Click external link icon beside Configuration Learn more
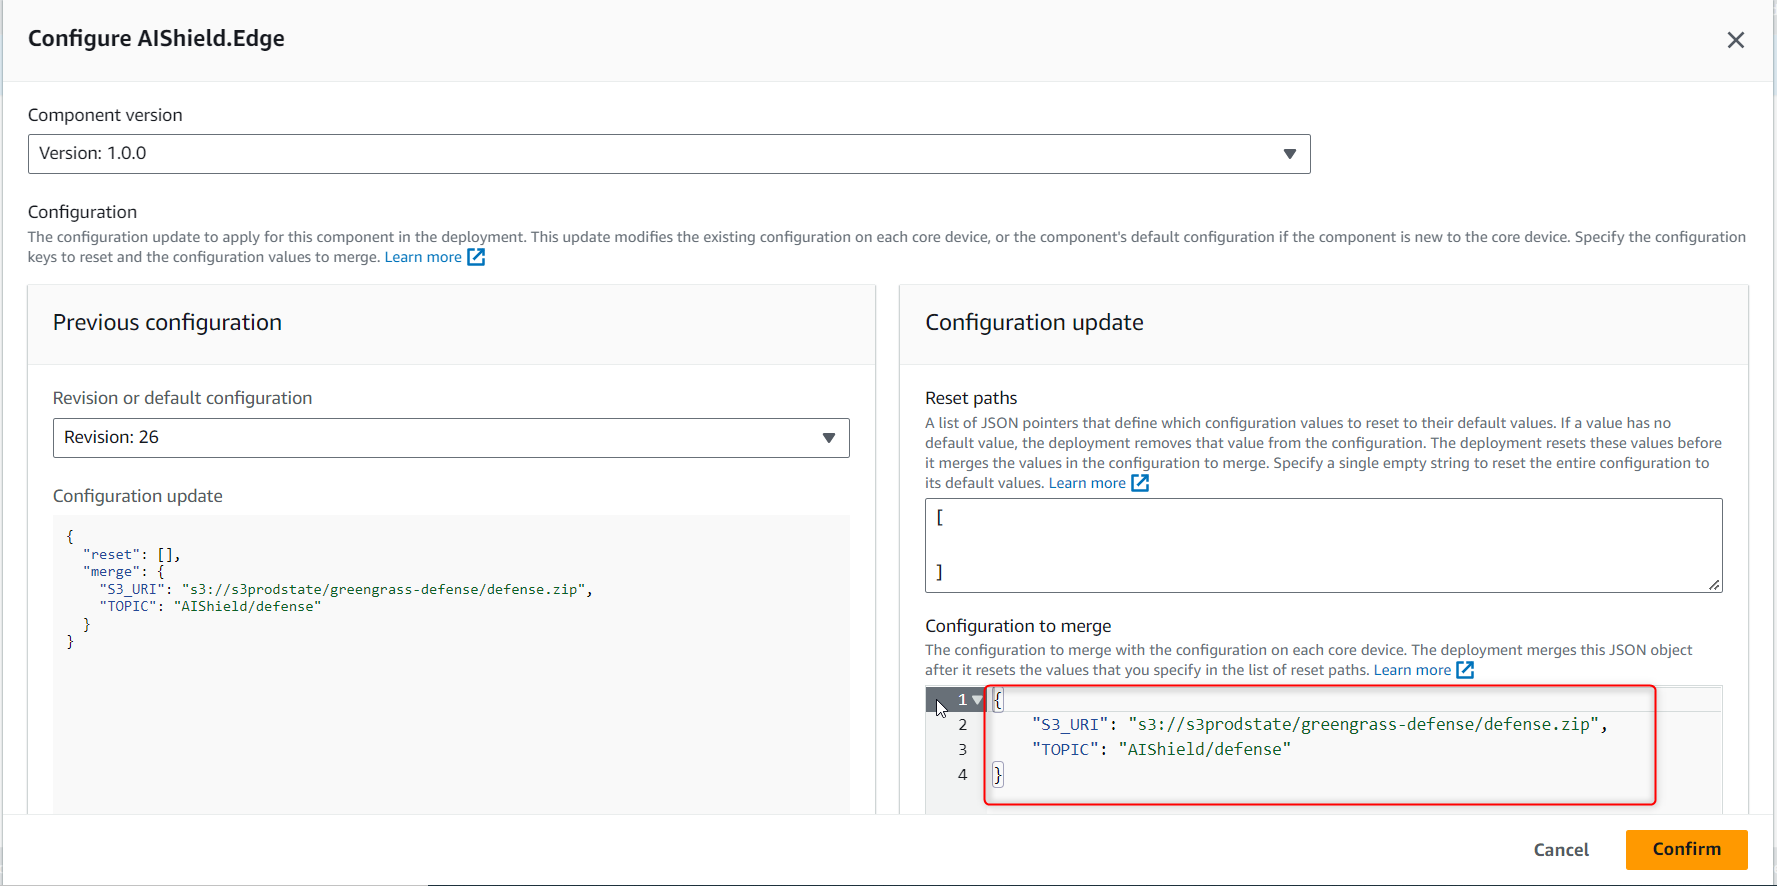This screenshot has height=886, width=1777. click(476, 257)
